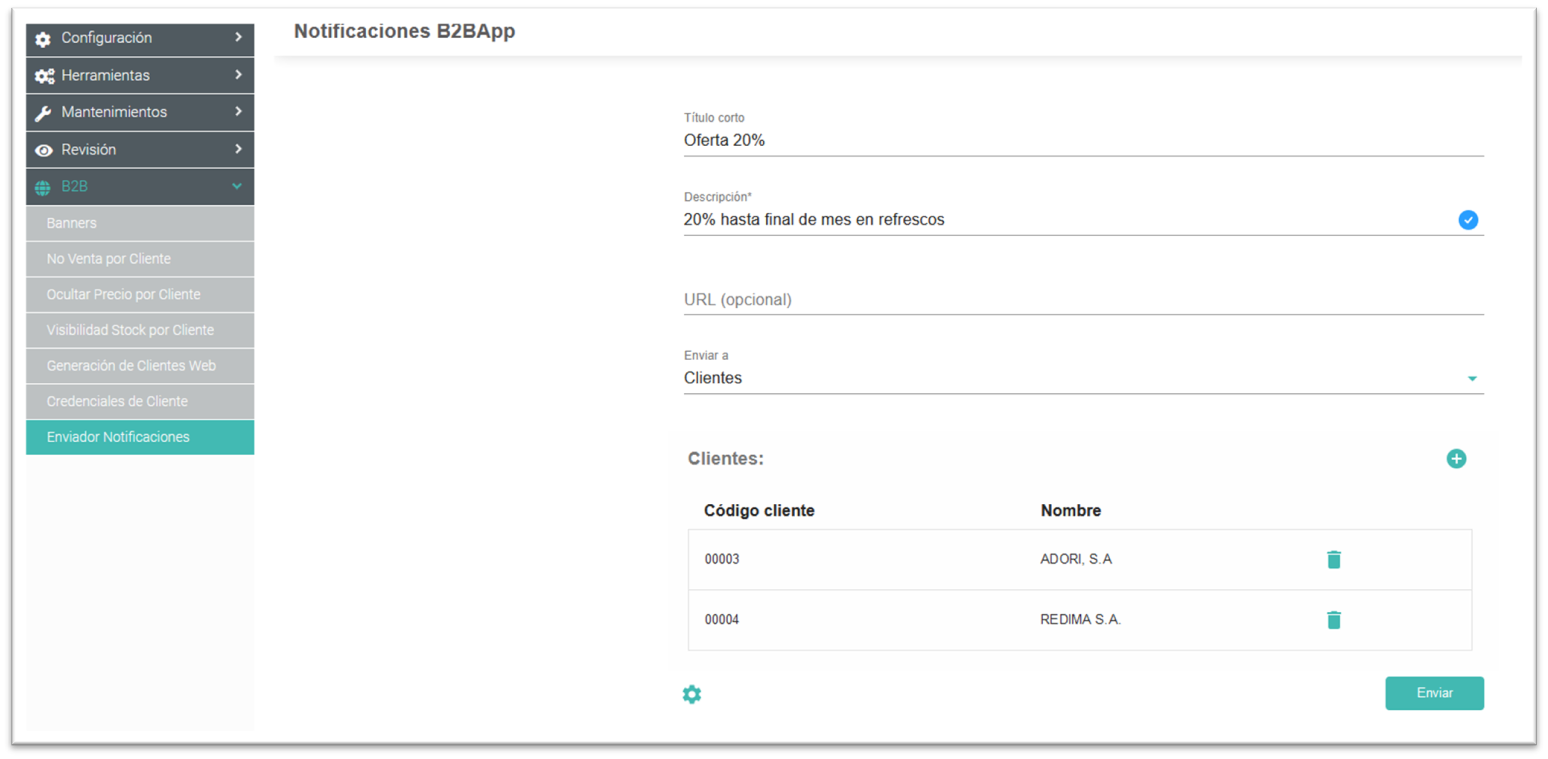Open the Herramientas menu
Screen dimensions: 1548x759
(140, 75)
